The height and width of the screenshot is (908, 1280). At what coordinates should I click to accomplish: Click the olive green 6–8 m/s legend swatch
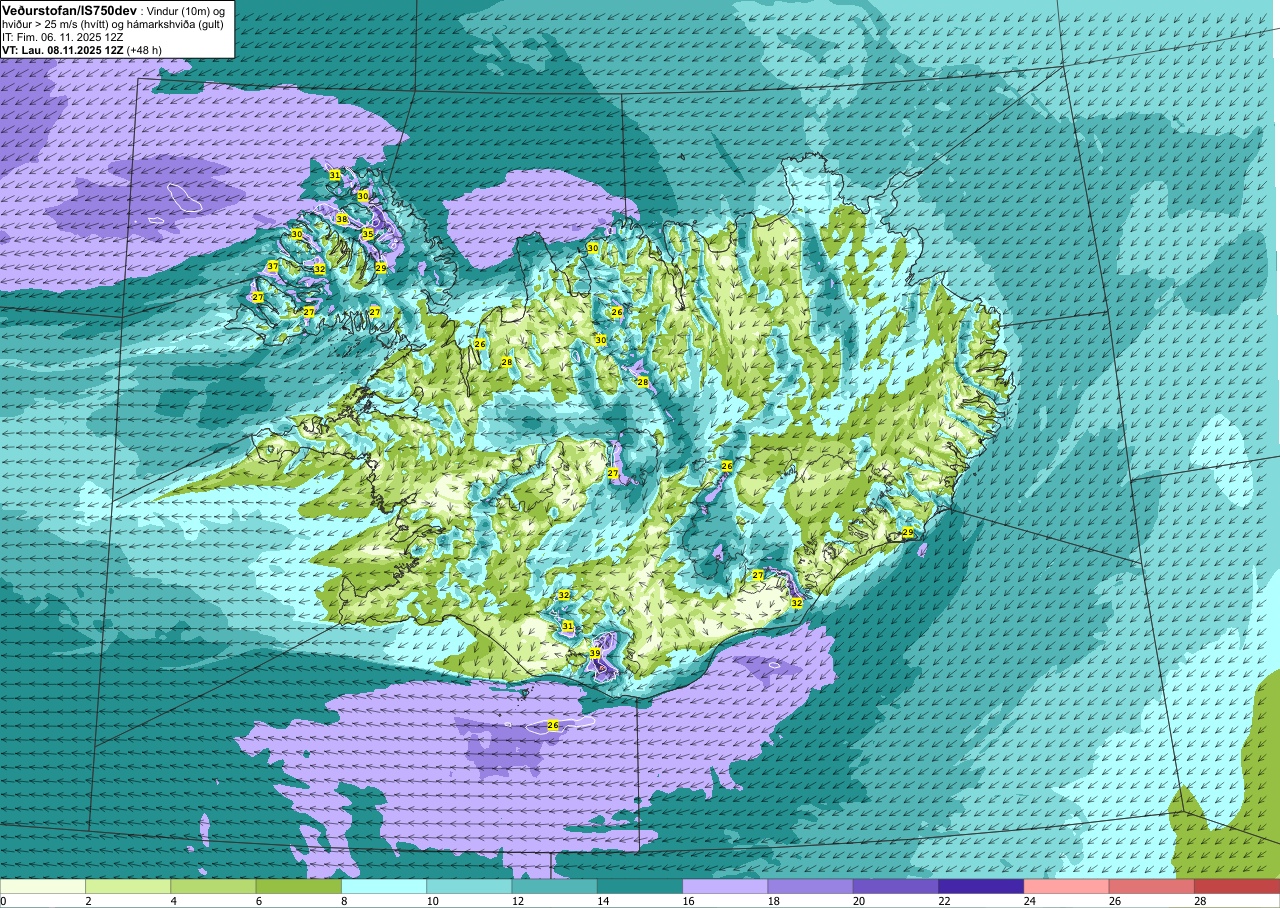point(299,886)
